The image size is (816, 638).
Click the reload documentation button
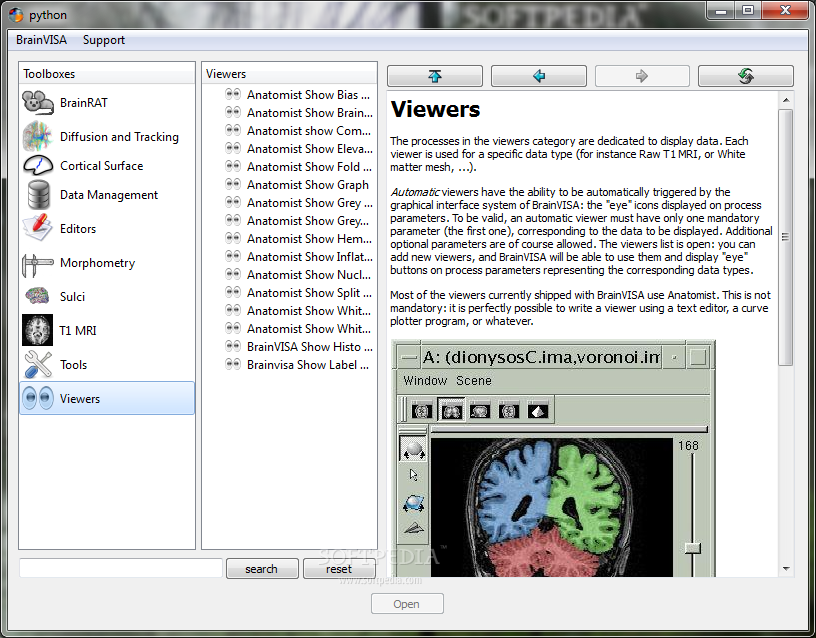click(x=746, y=76)
